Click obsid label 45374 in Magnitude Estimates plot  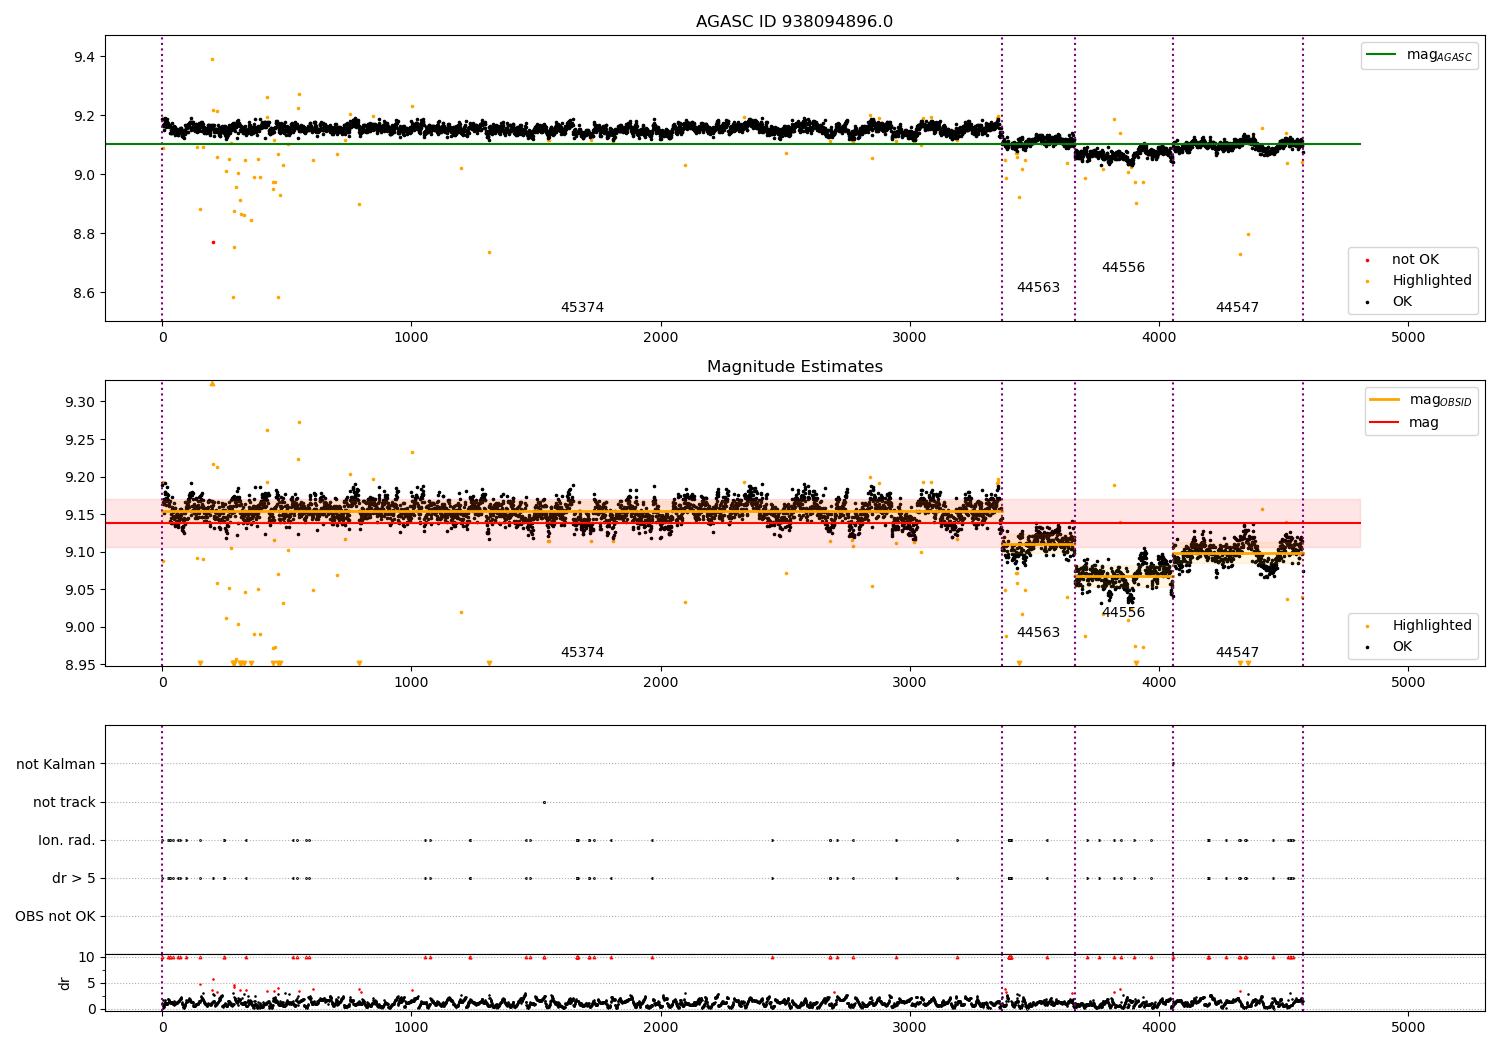582,653
